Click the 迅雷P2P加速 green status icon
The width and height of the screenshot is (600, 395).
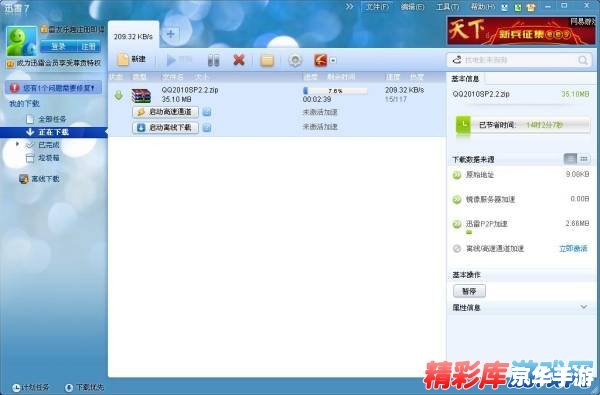pyautogui.click(x=457, y=224)
